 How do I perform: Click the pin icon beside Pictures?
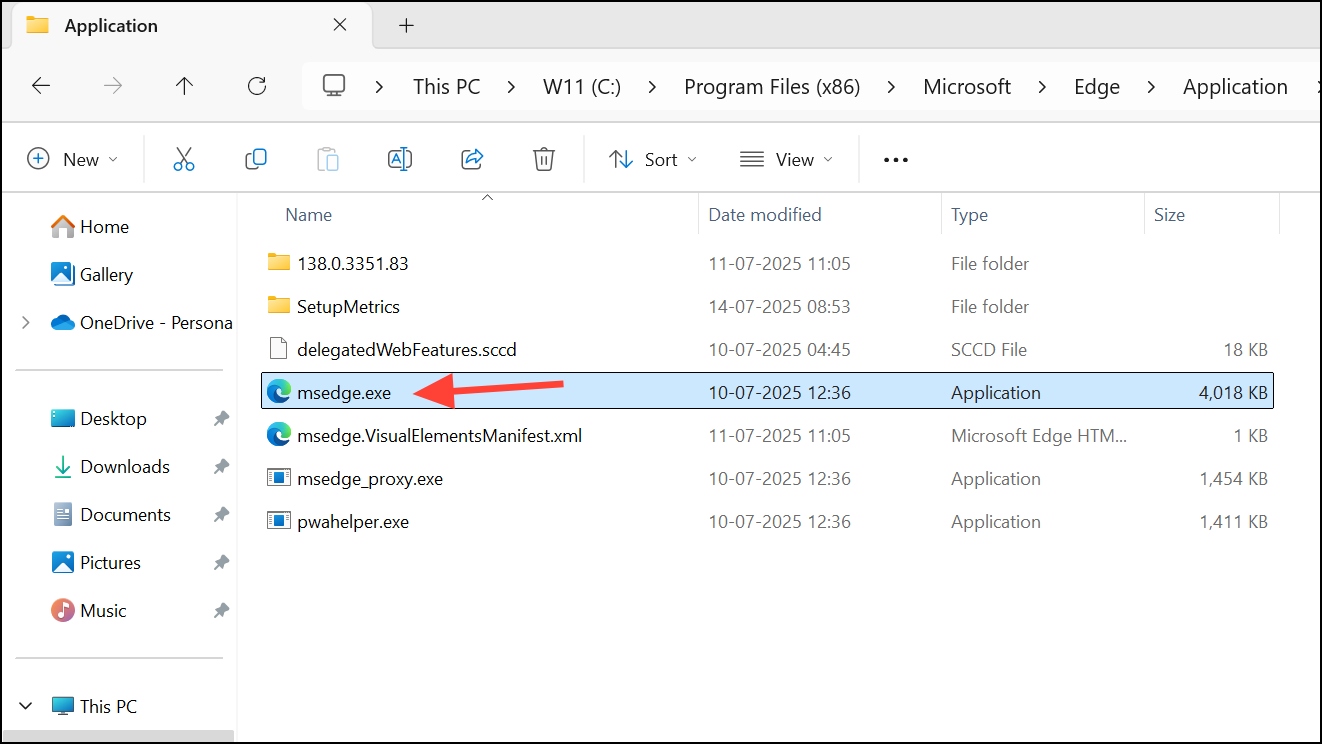coord(221,563)
